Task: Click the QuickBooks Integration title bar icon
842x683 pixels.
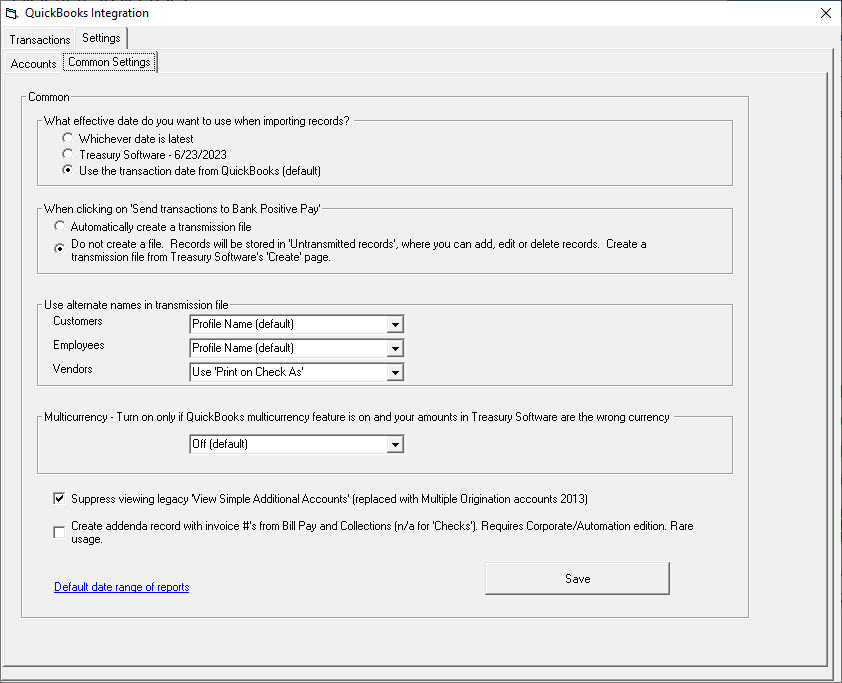Action: (11, 13)
